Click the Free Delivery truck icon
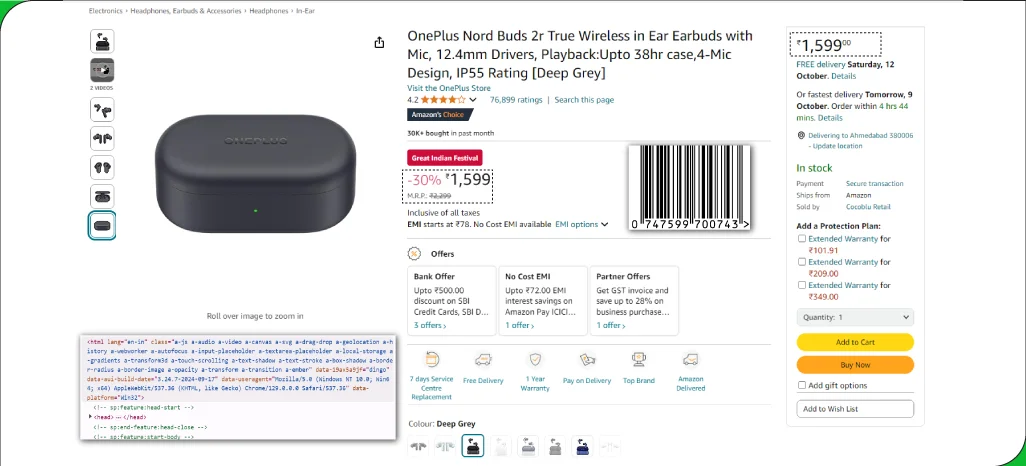Screen dimensions: 1026x466 tap(484, 360)
